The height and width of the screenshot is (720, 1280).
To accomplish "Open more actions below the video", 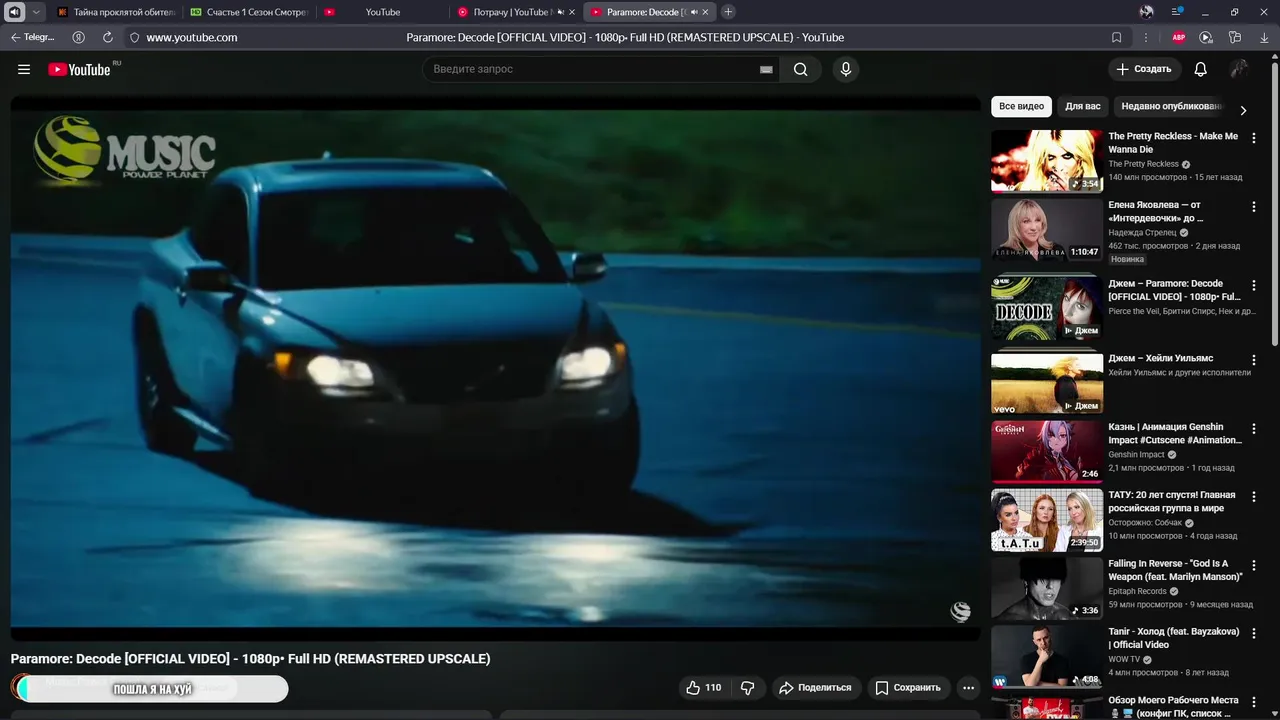I will 968,687.
